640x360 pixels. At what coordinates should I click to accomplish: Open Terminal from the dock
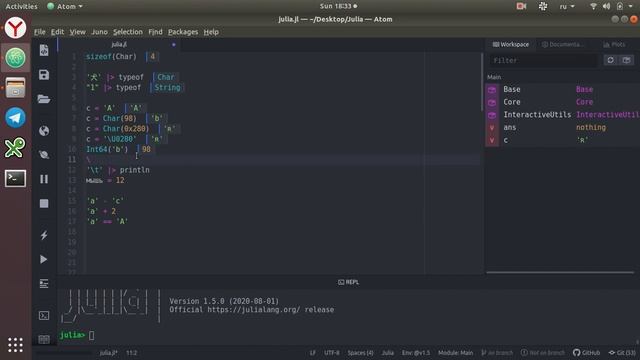point(15,178)
